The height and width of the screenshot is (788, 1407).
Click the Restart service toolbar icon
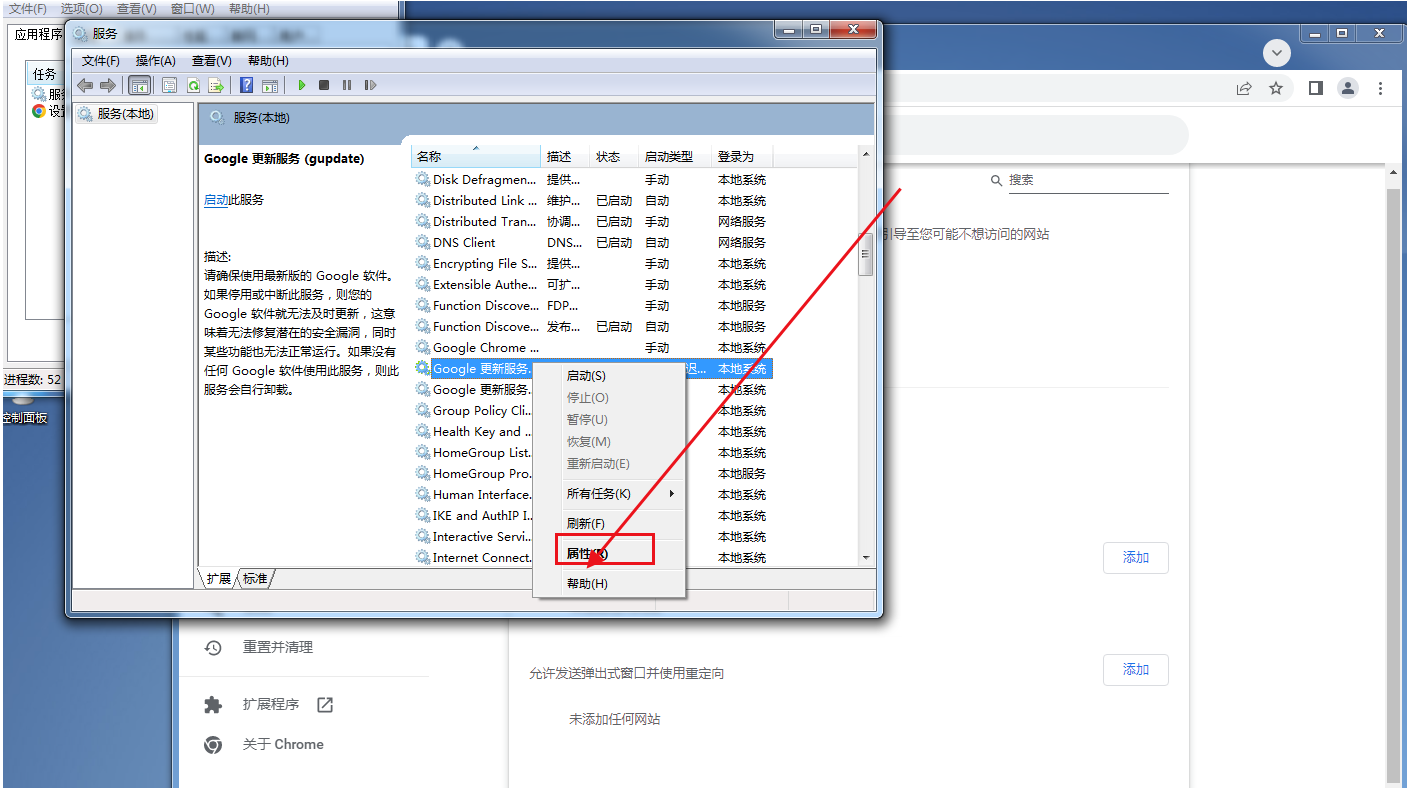click(370, 85)
